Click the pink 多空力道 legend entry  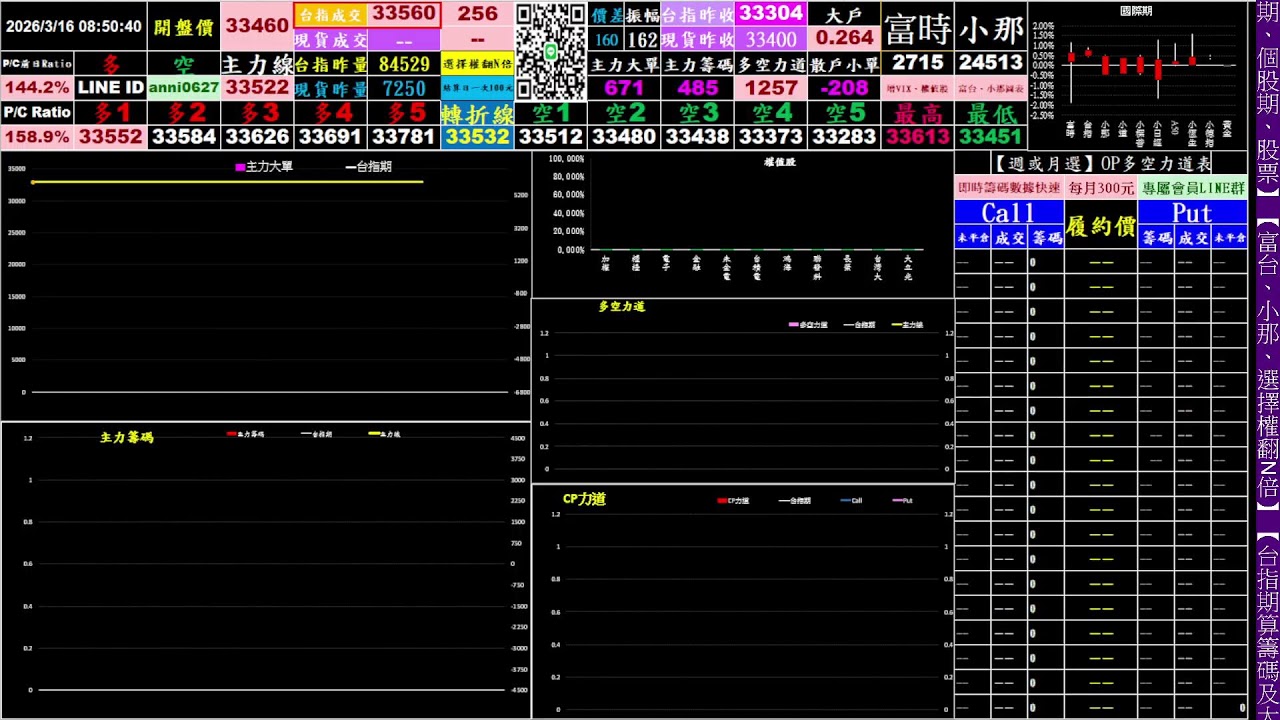tap(808, 325)
